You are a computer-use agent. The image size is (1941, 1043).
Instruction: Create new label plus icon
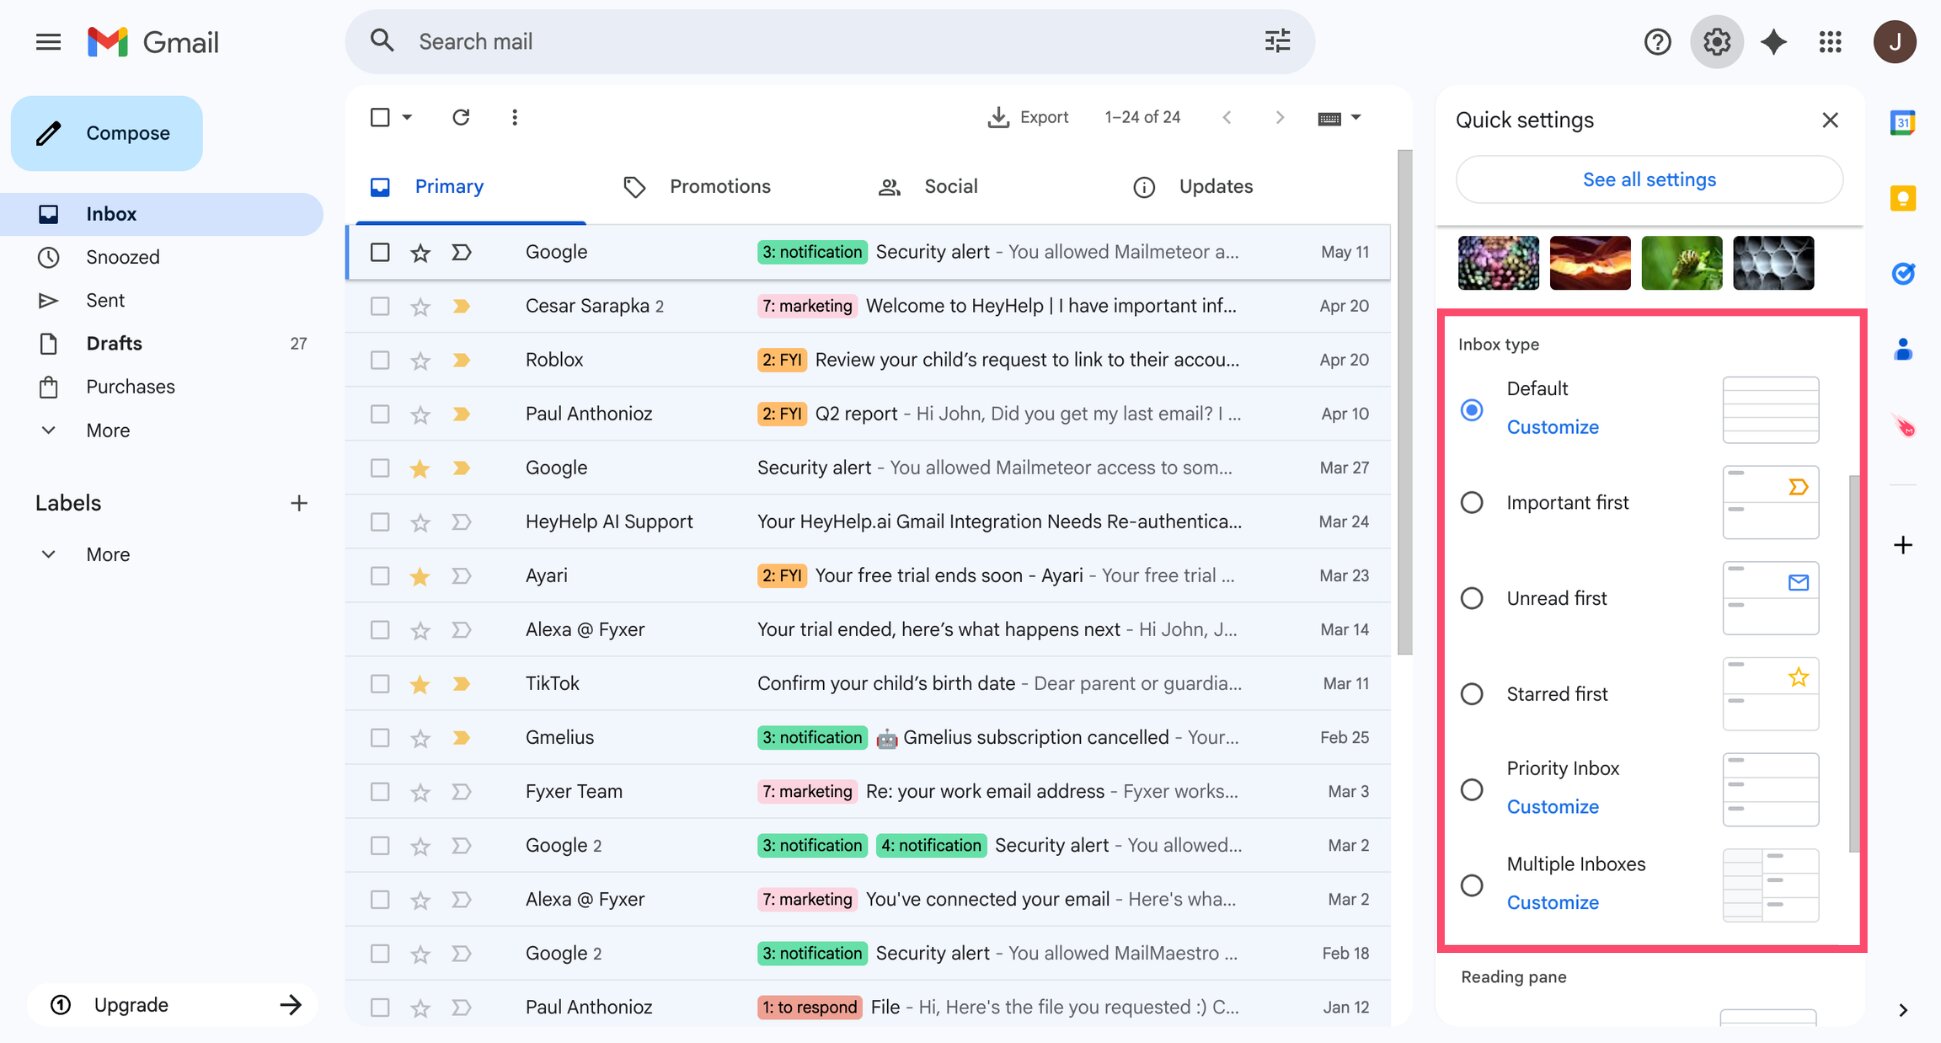pyautogui.click(x=298, y=503)
